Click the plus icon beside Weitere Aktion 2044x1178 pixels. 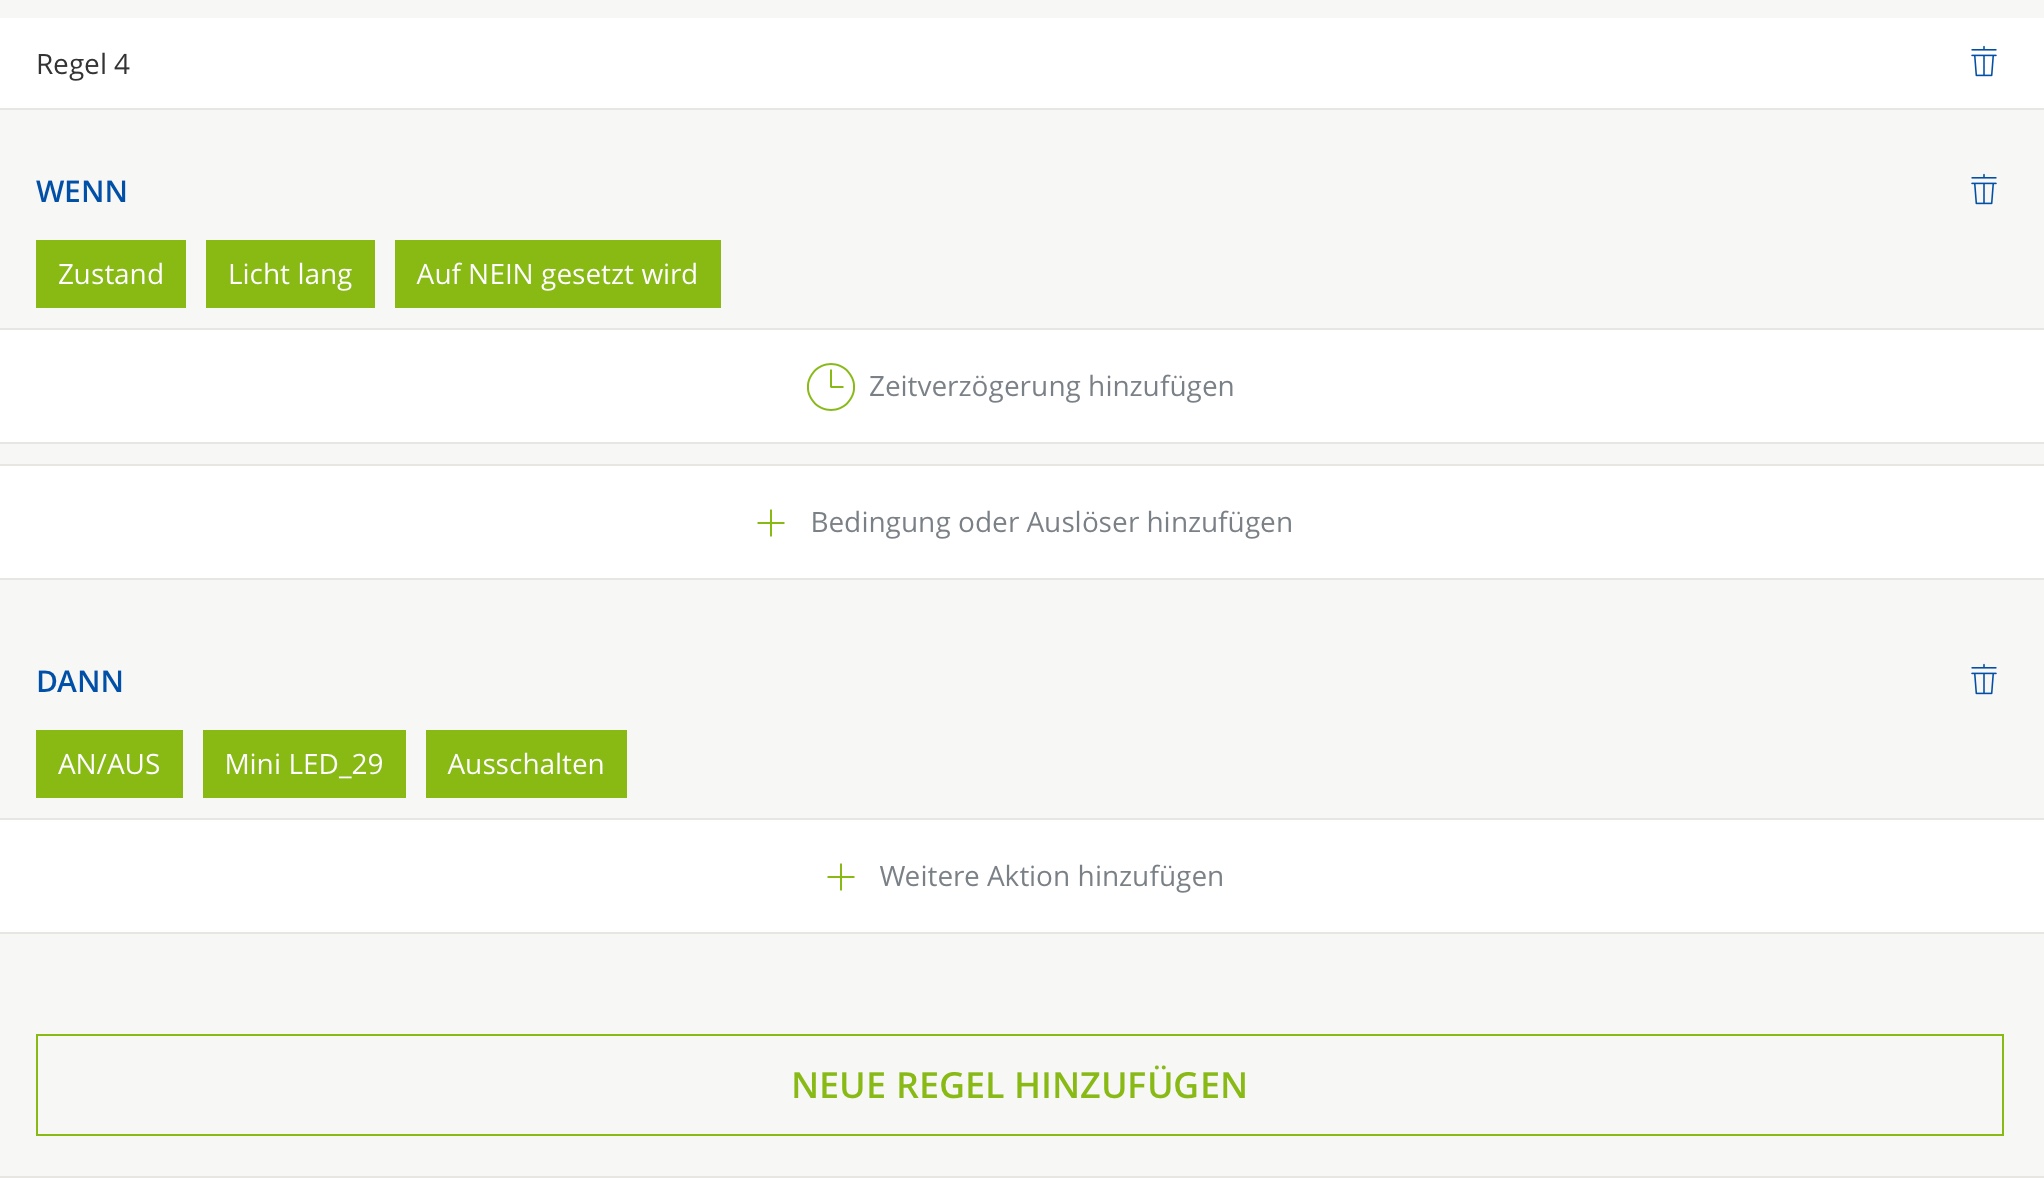[x=840, y=877]
